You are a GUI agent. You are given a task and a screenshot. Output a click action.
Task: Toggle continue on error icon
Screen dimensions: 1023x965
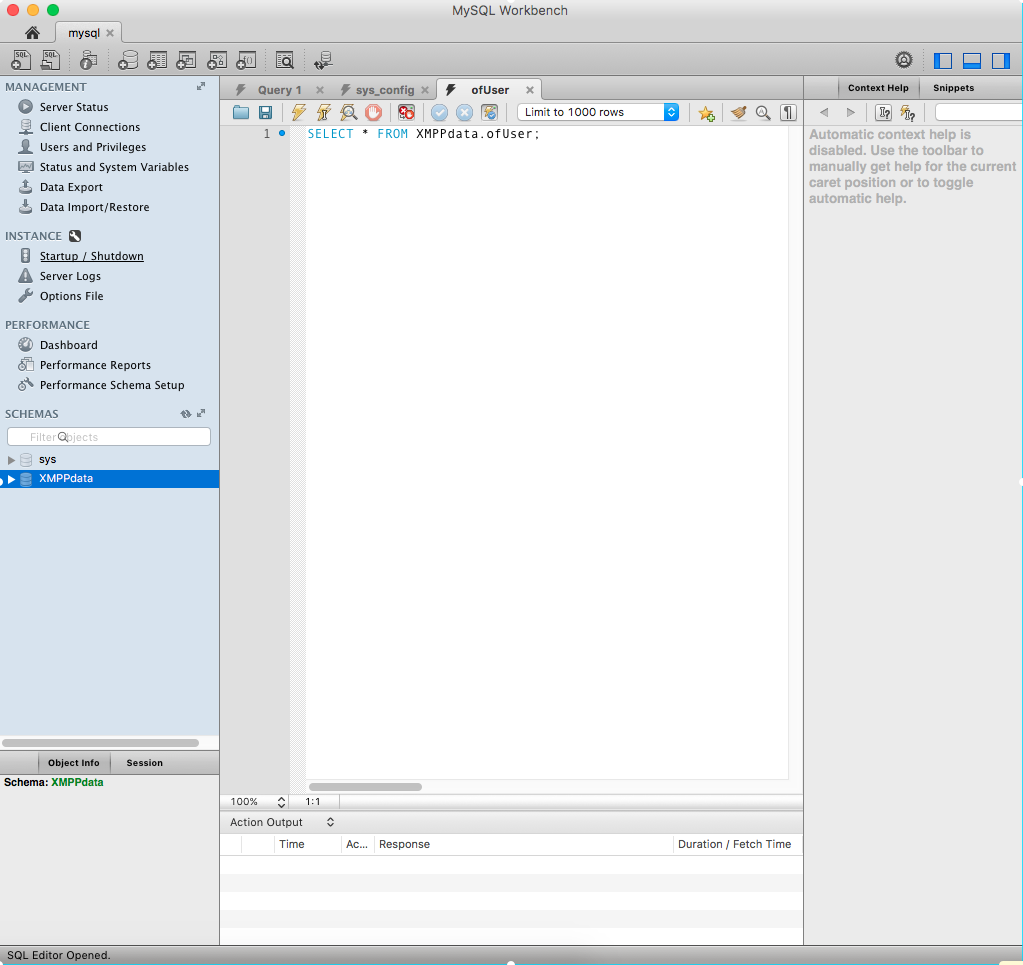(406, 112)
